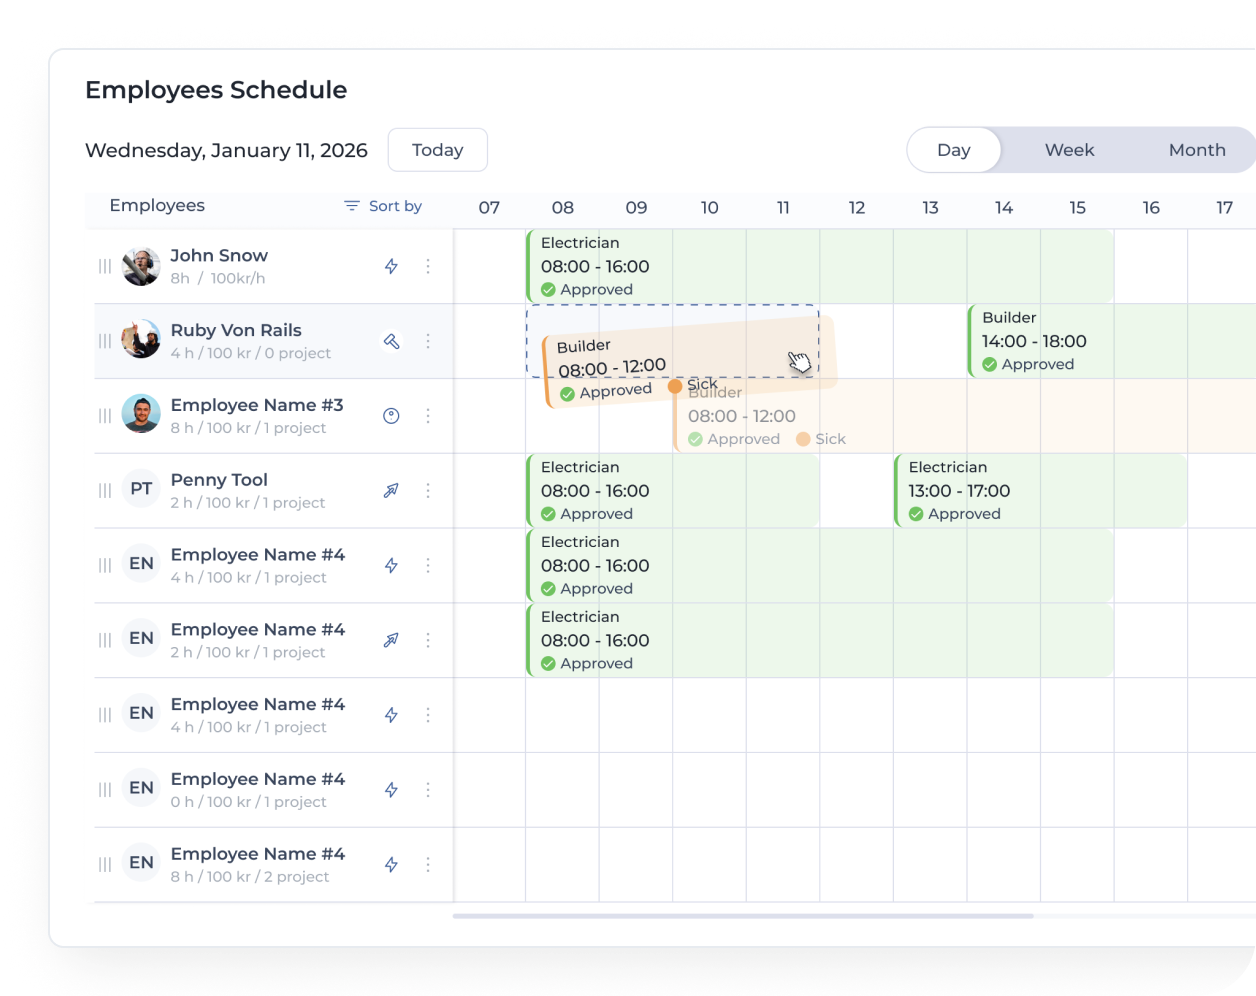The image size is (1256, 996).
Task: Switch to the Week view tab
Action: (1069, 150)
